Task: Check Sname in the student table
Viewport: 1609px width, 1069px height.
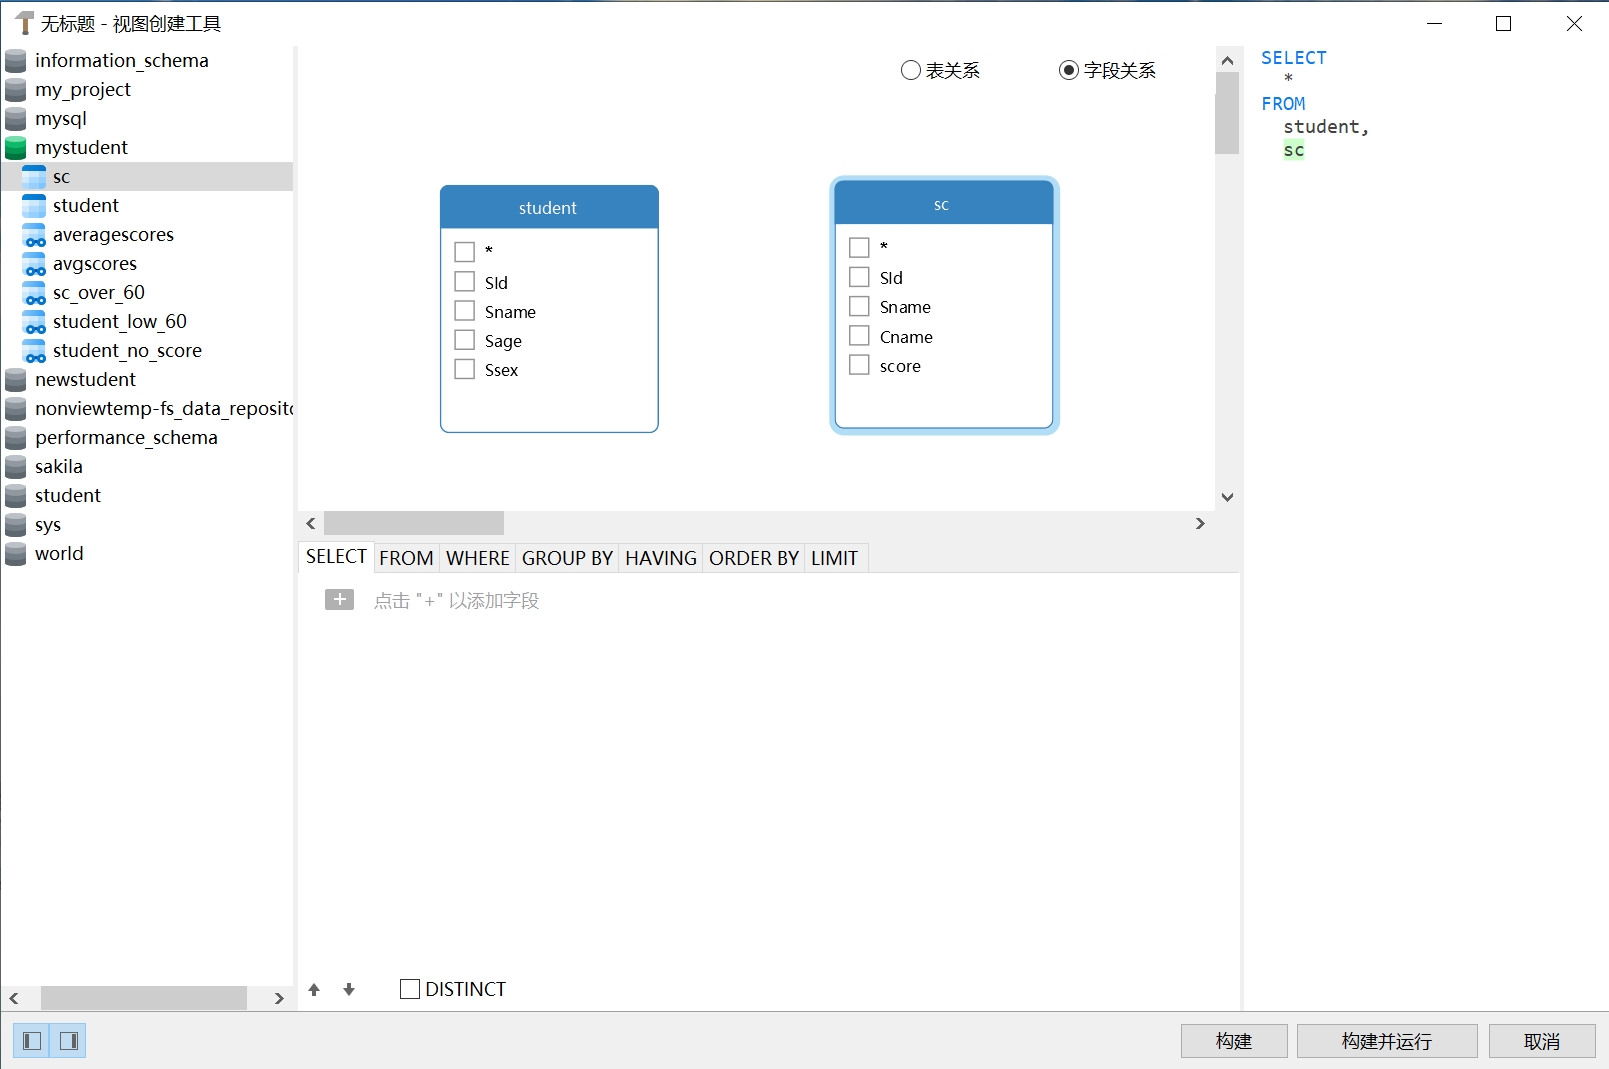Action: [x=465, y=311]
